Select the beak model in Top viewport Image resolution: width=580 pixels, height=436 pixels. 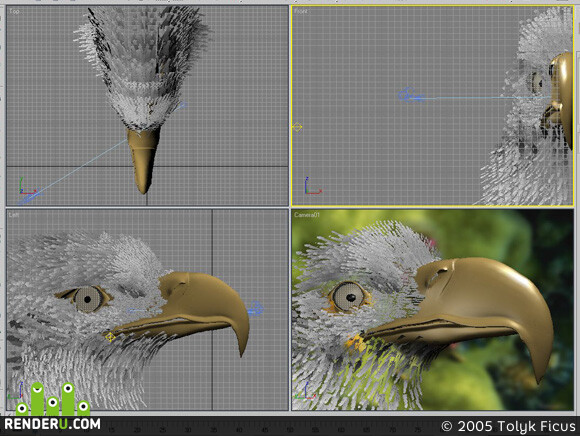coord(144,160)
